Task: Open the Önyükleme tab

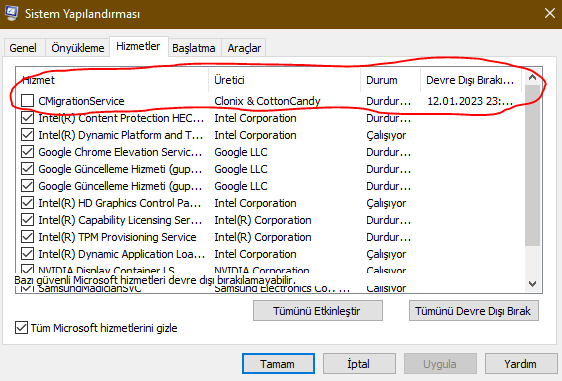Action: tap(77, 48)
